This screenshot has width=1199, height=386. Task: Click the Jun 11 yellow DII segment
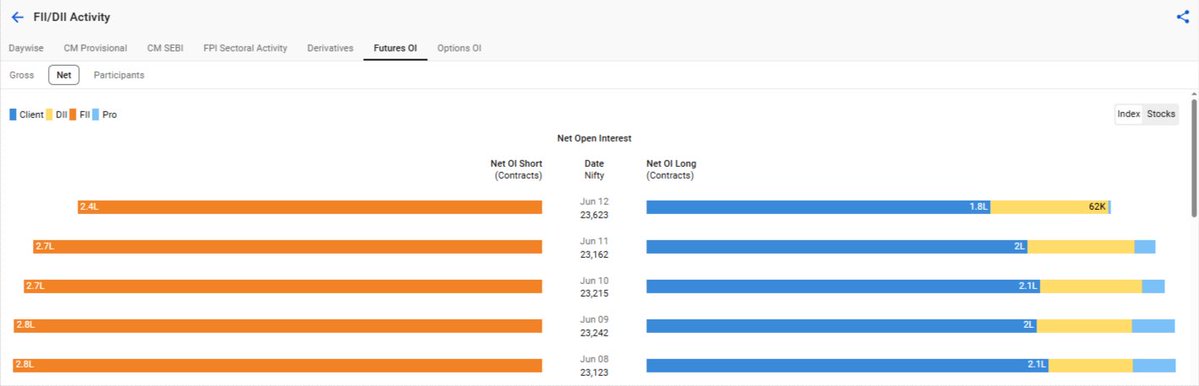coord(1080,246)
